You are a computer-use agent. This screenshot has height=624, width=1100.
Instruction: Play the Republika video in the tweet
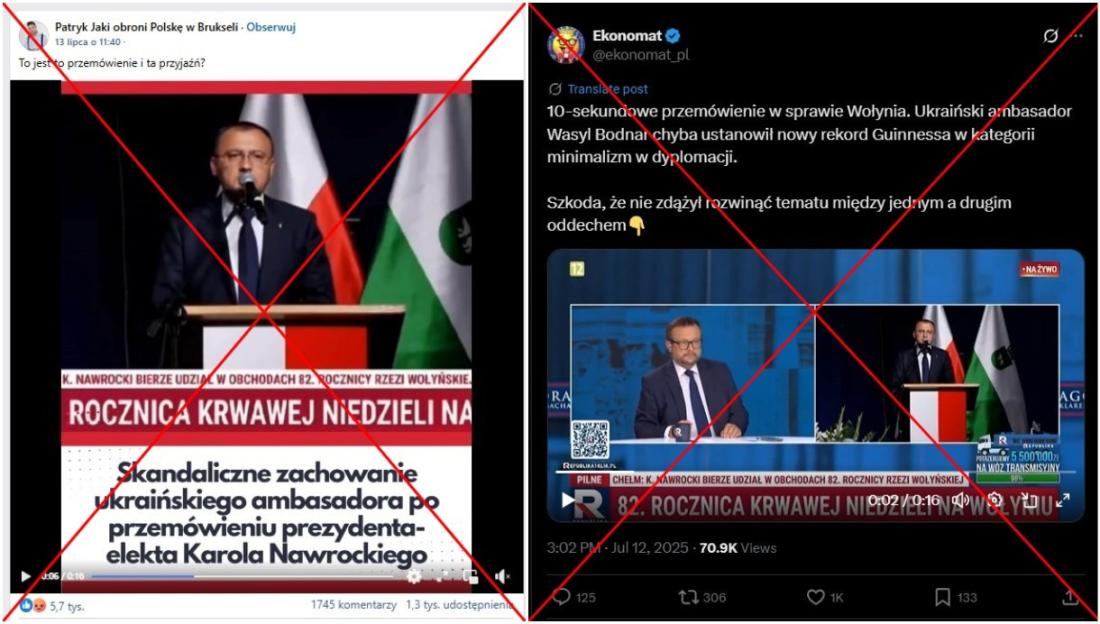click(569, 500)
